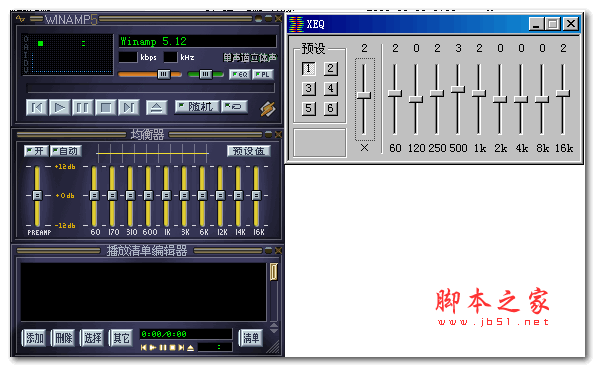Open equalizer 预设值 presets menu

[x=249, y=151]
